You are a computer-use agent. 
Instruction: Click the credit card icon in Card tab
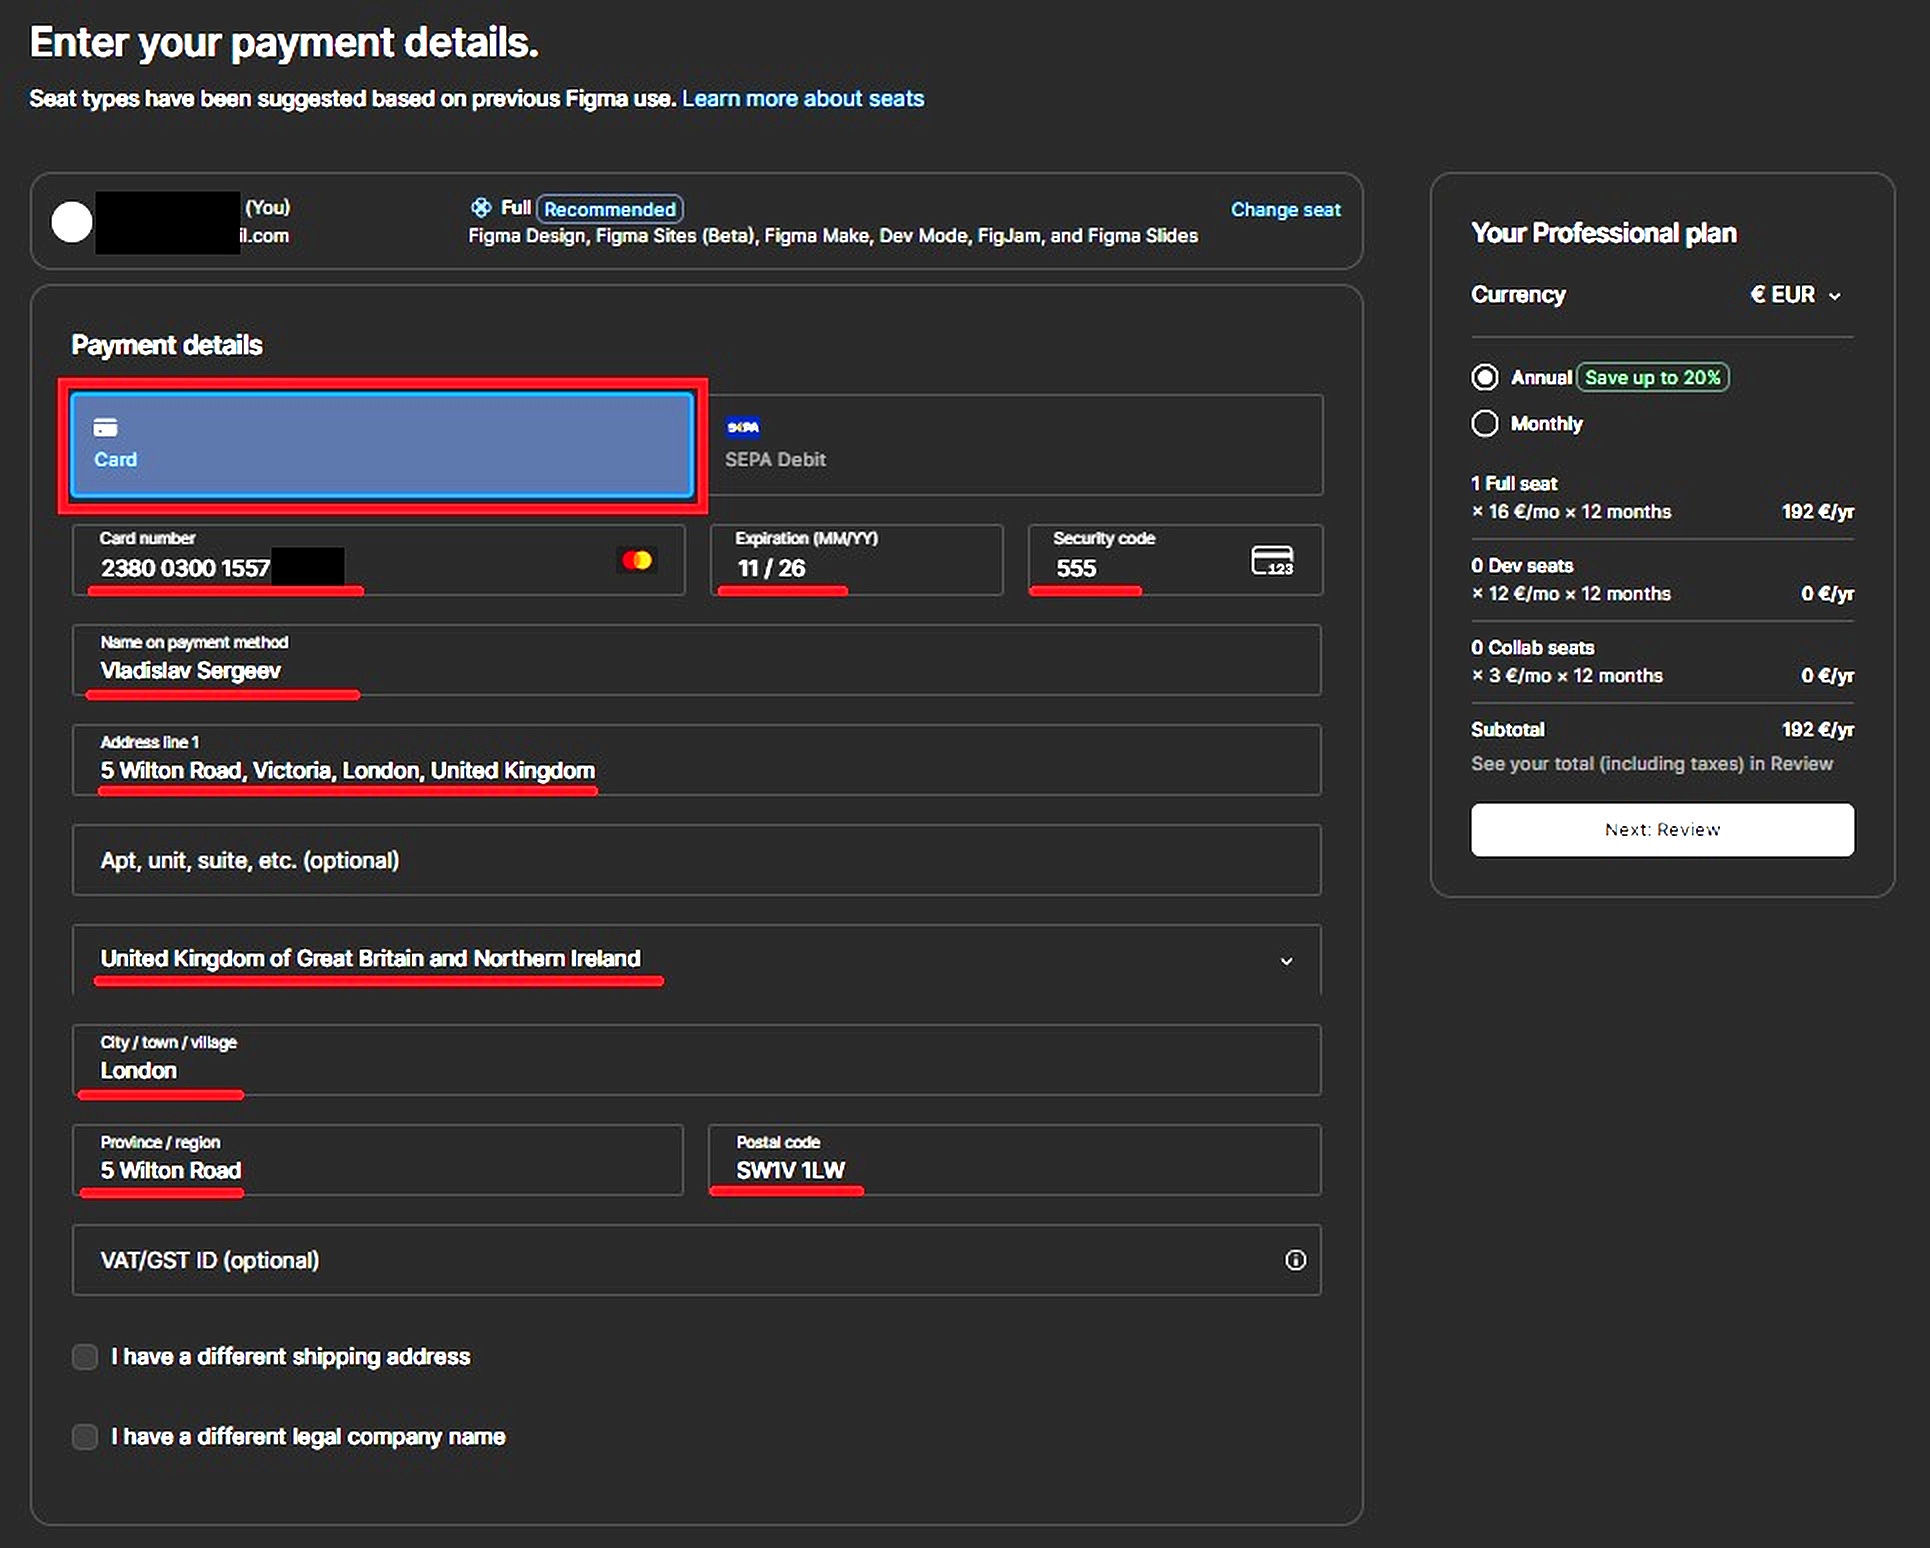[105, 428]
